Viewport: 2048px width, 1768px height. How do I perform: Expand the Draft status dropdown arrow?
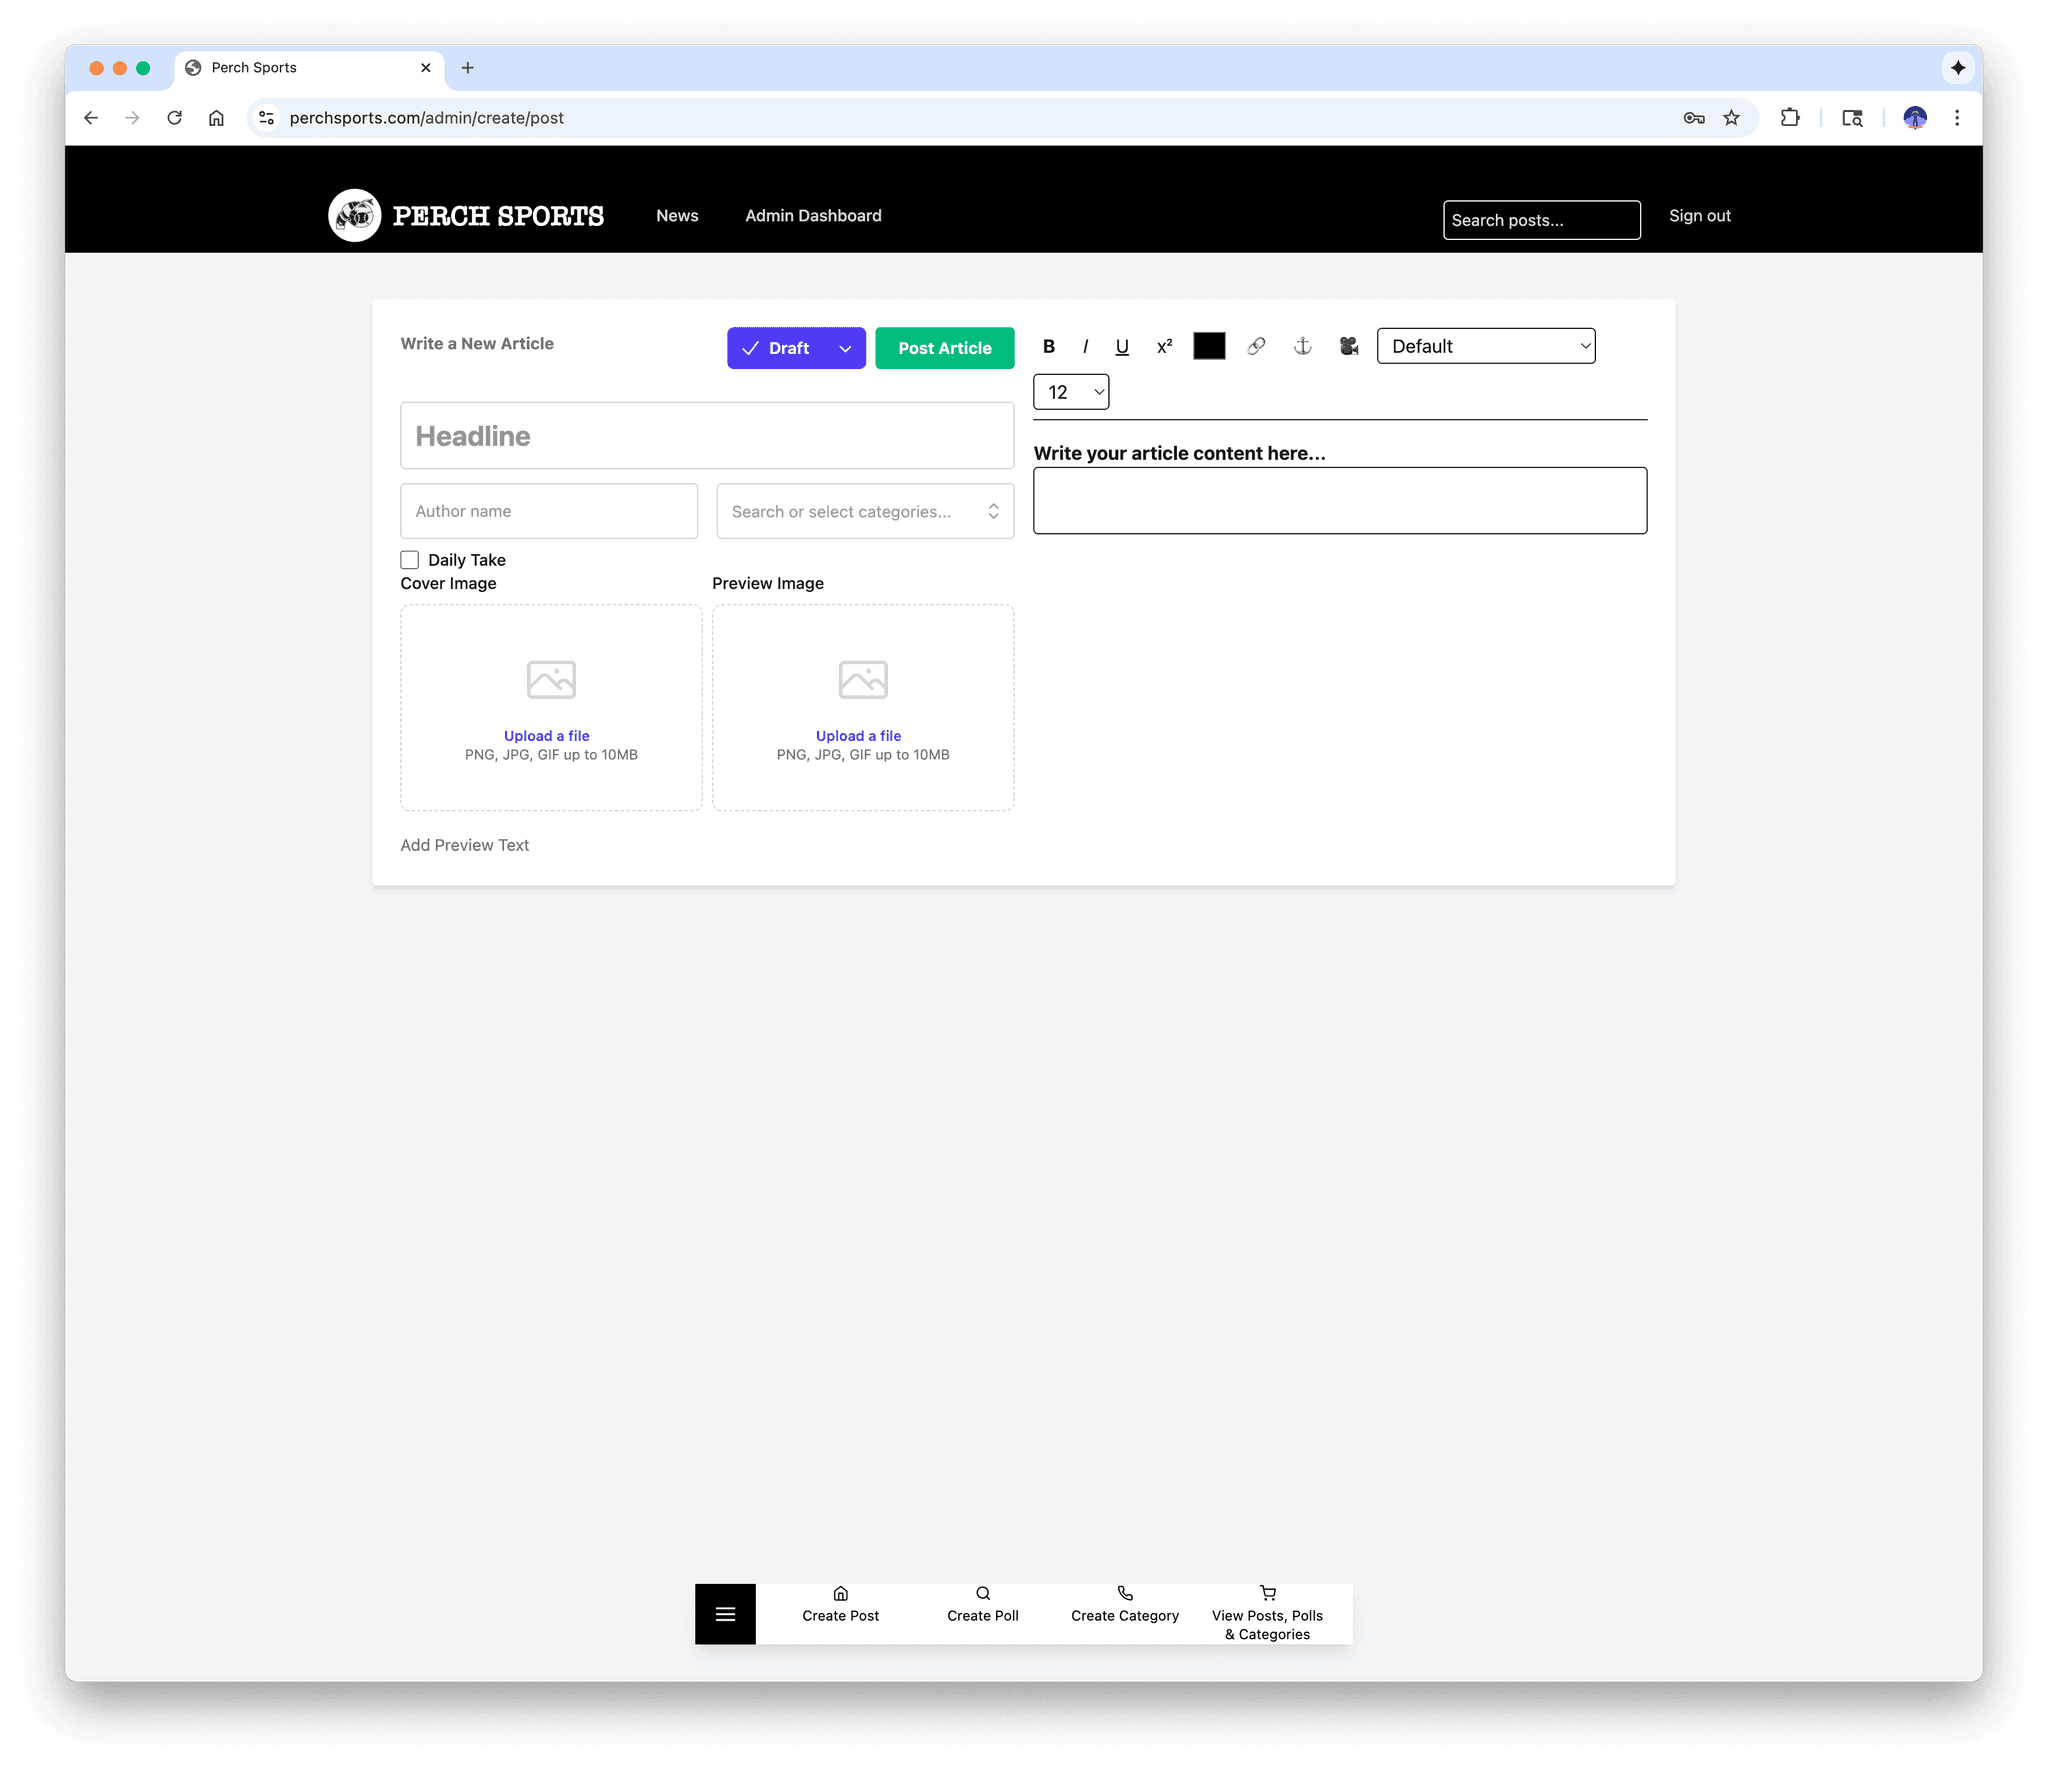(845, 348)
